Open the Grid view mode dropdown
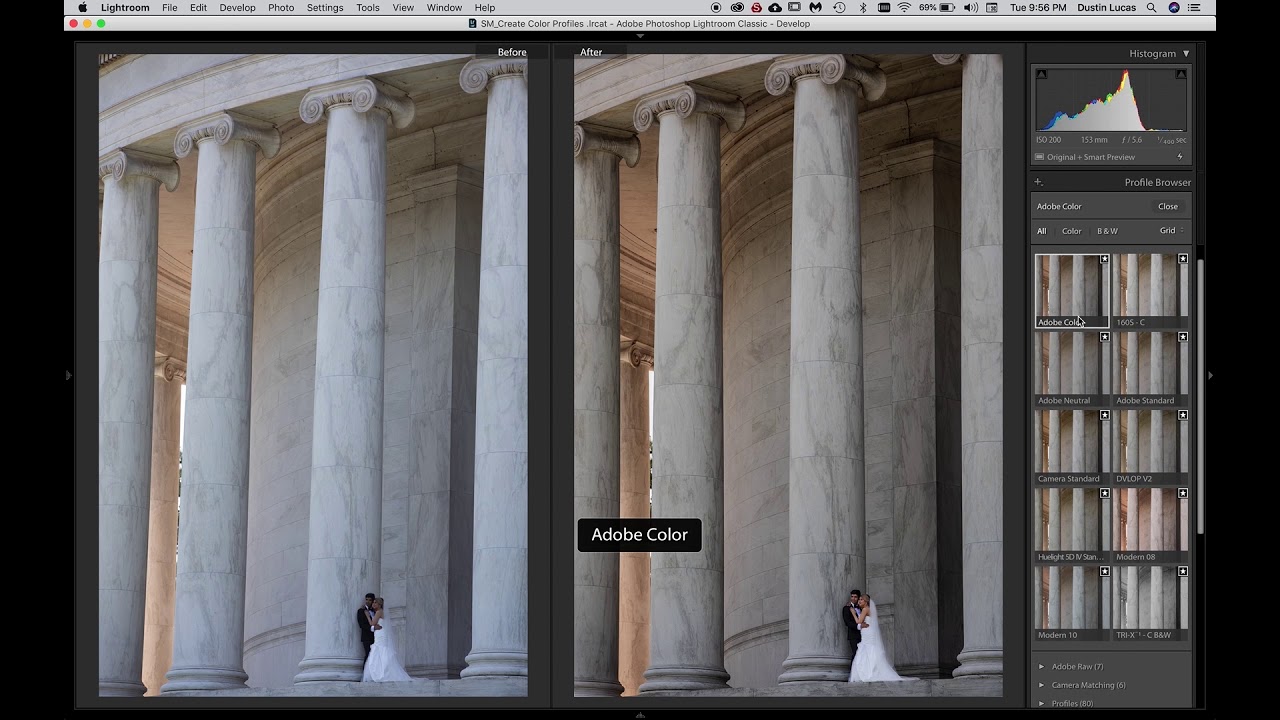Image resolution: width=1280 pixels, height=720 pixels. [x=1171, y=231]
